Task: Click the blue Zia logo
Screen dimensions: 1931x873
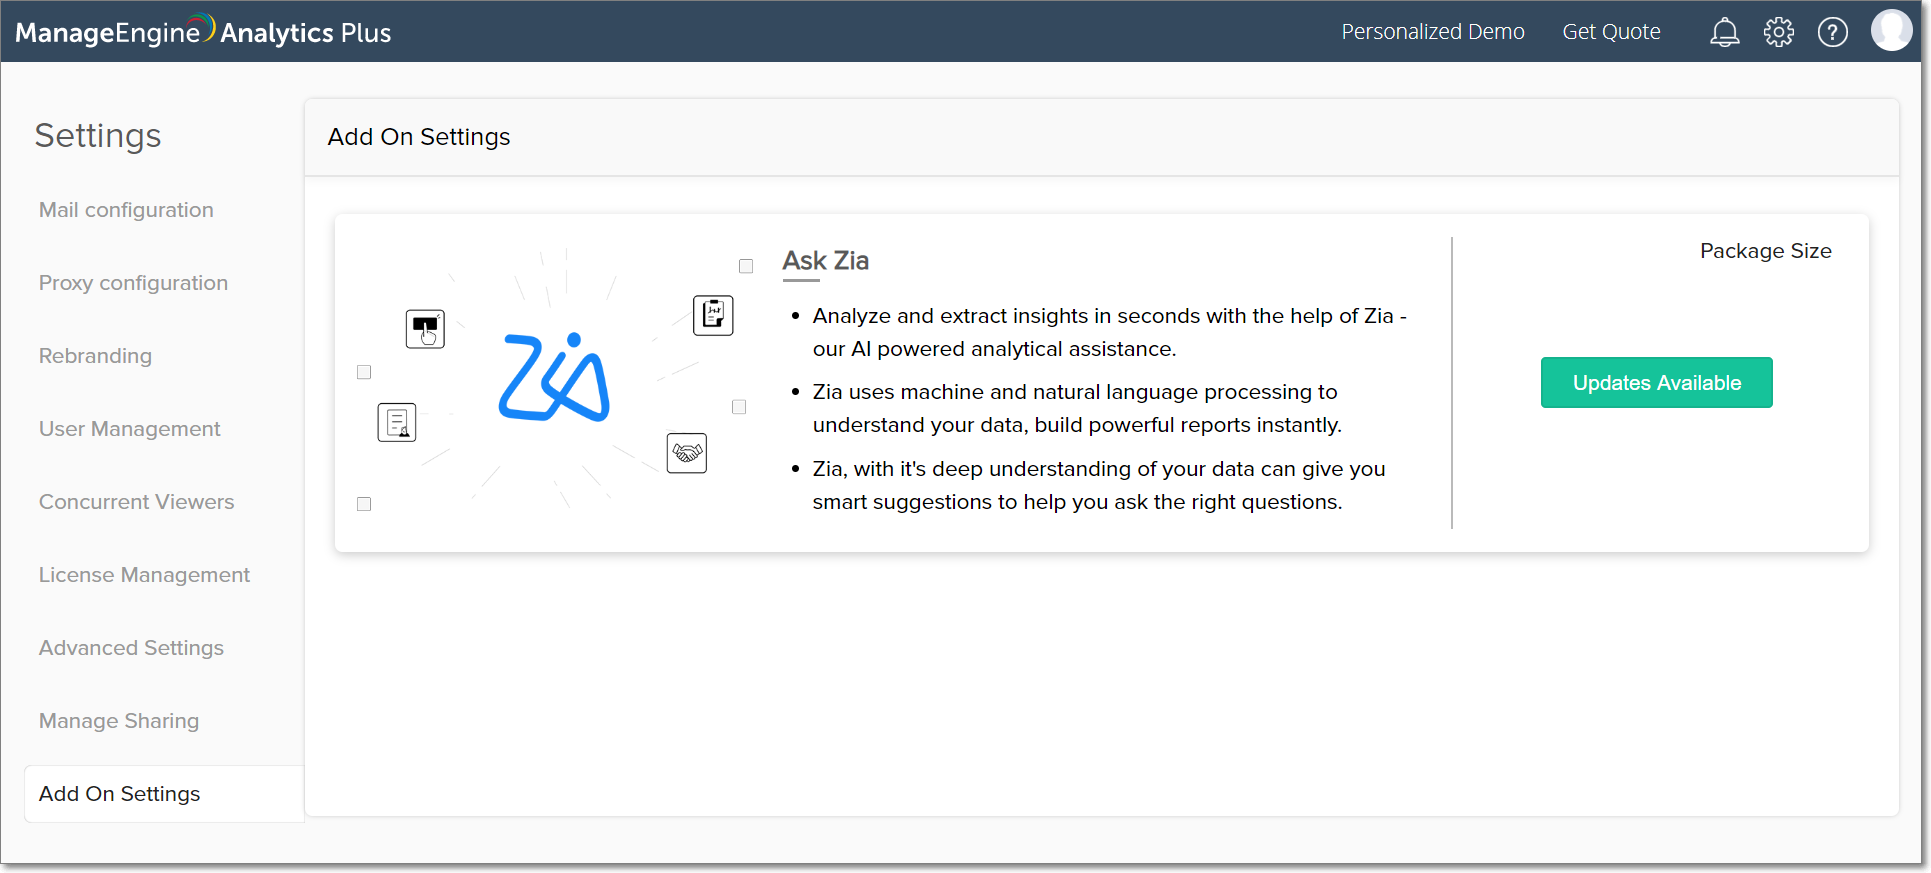Action: click(x=554, y=377)
